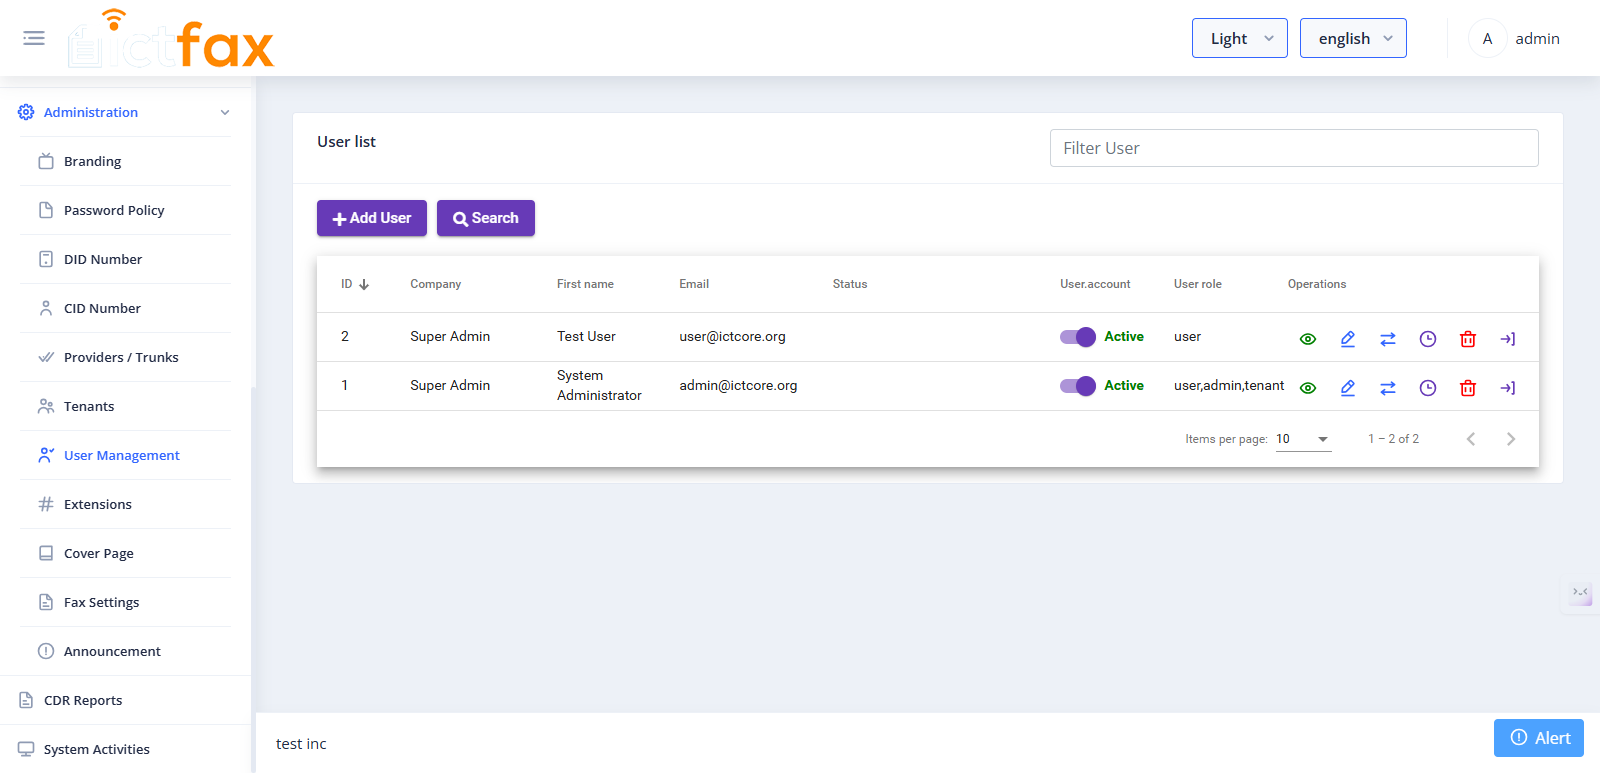Open clock history icon for System Administrator
Viewport: 1600px width, 773px height.
[1427, 388]
